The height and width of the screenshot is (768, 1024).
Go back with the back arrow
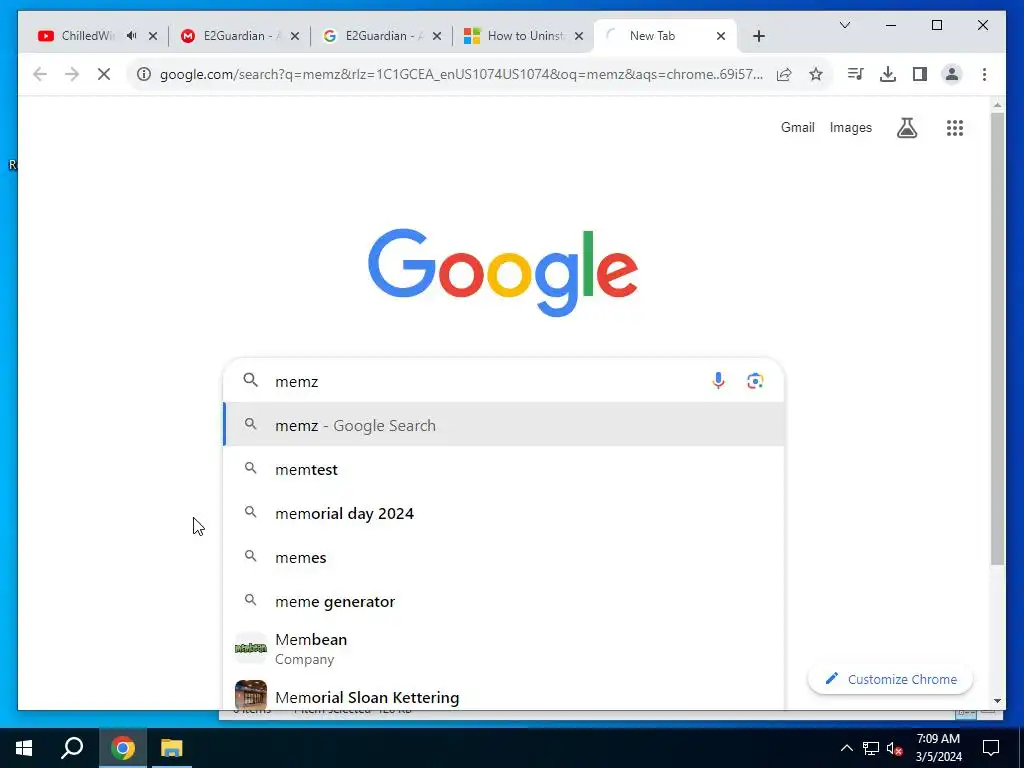coord(40,74)
